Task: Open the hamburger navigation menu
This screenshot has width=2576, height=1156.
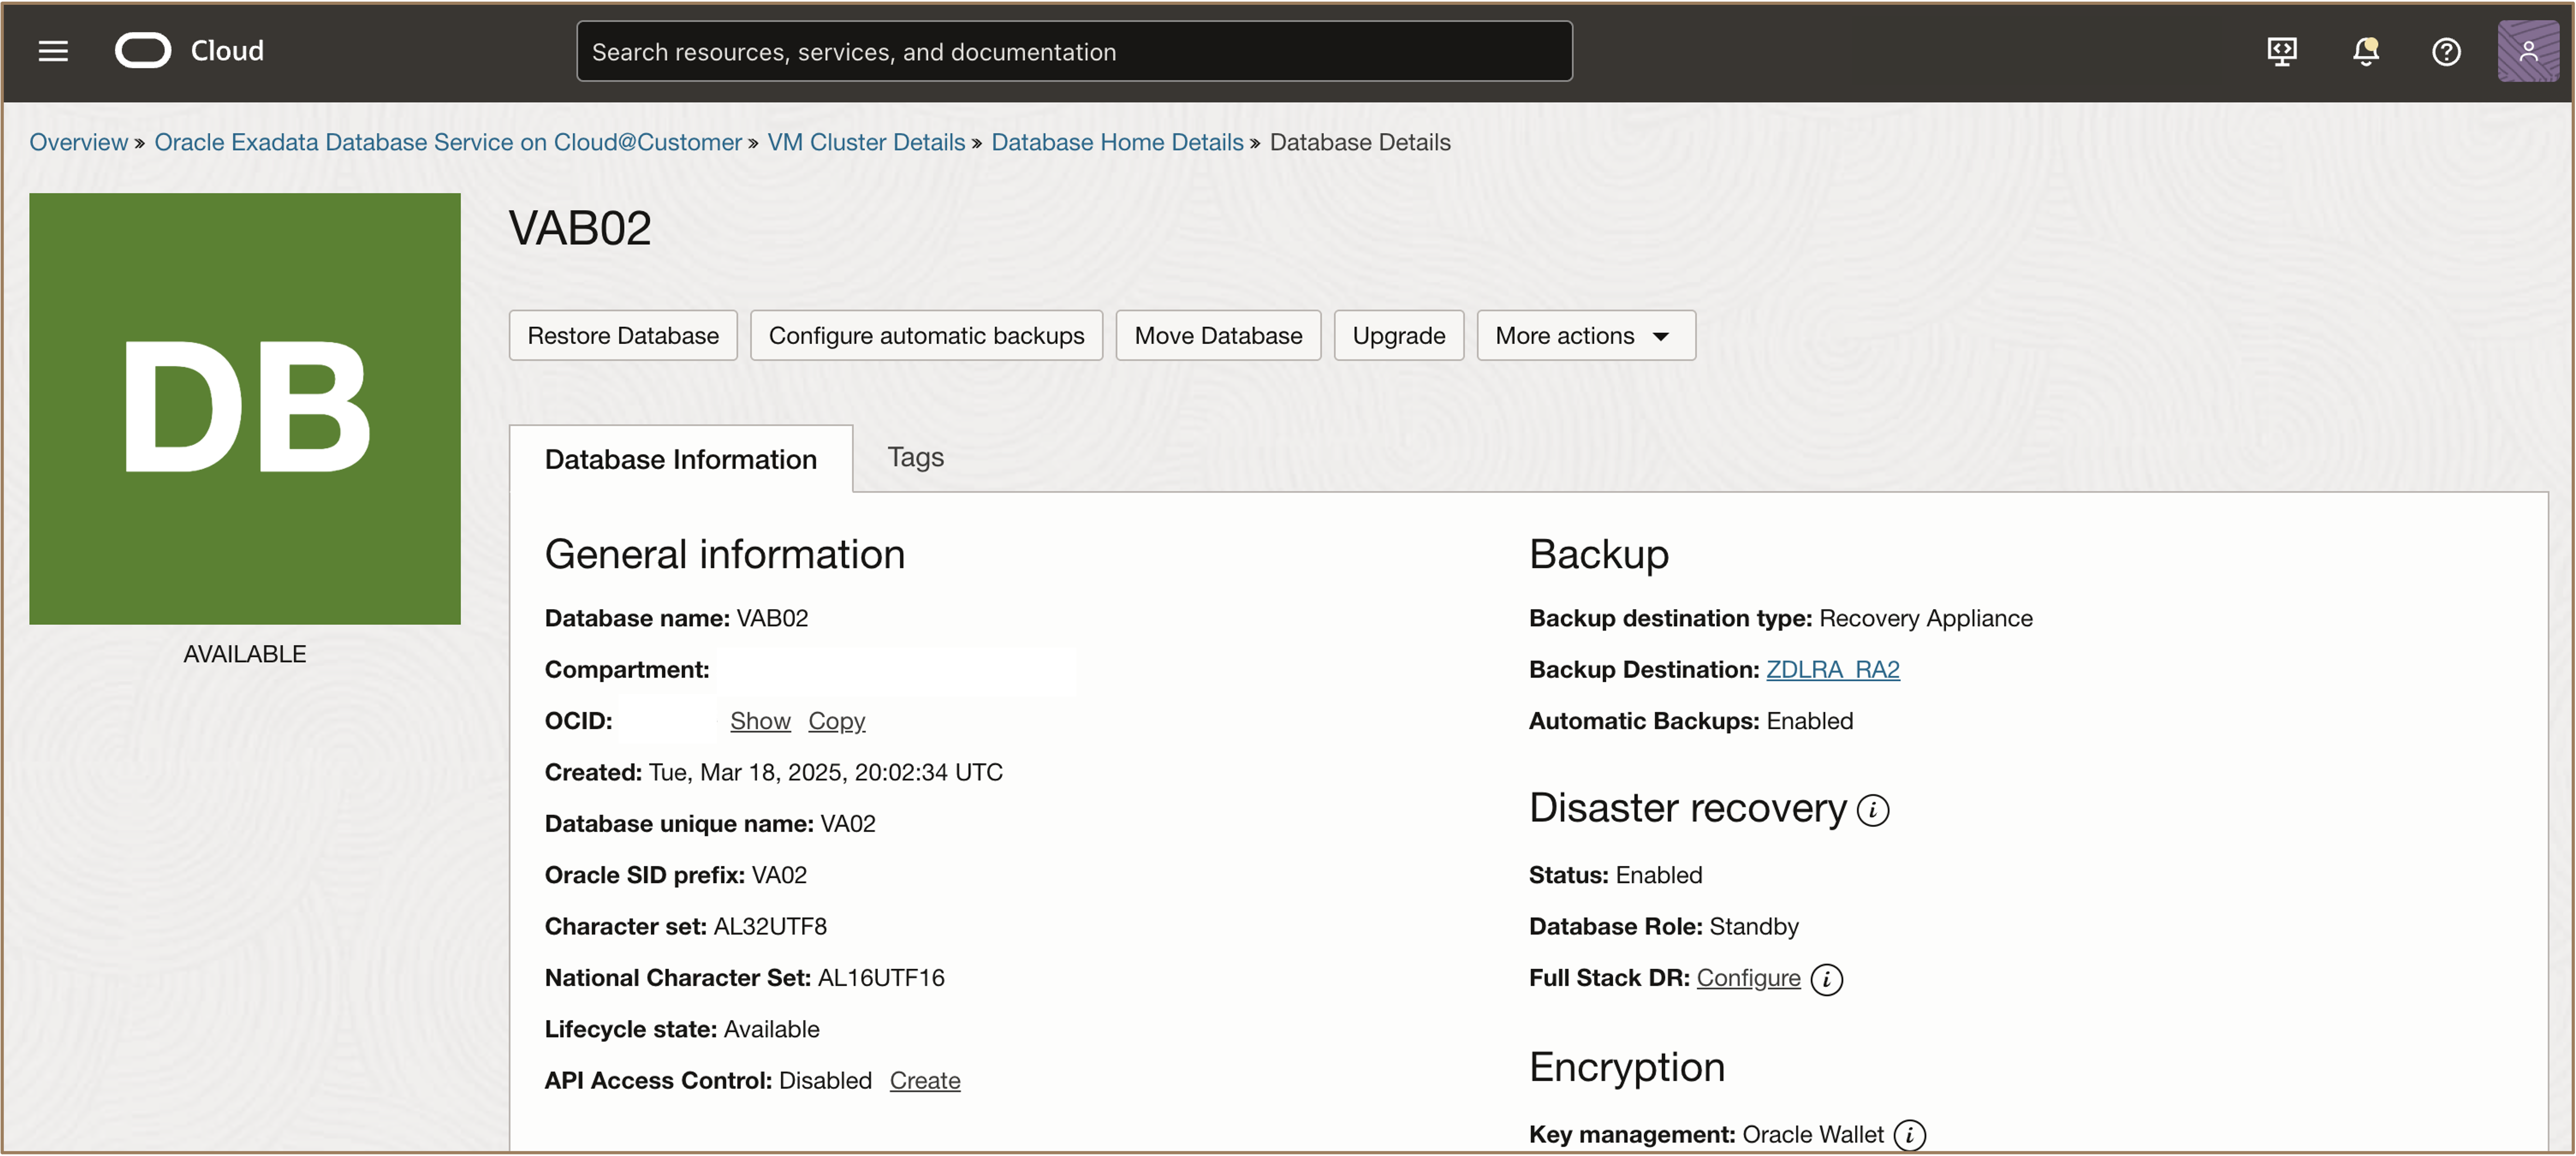Action: (53, 51)
